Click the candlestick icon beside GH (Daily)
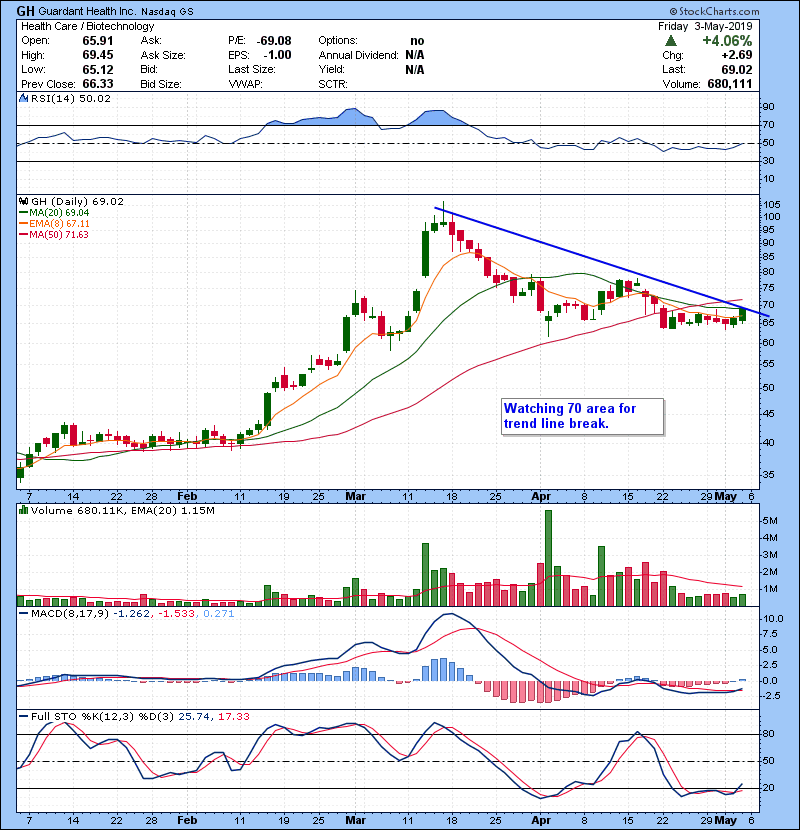Viewport: 800px width, 830px height. tap(23, 201)
